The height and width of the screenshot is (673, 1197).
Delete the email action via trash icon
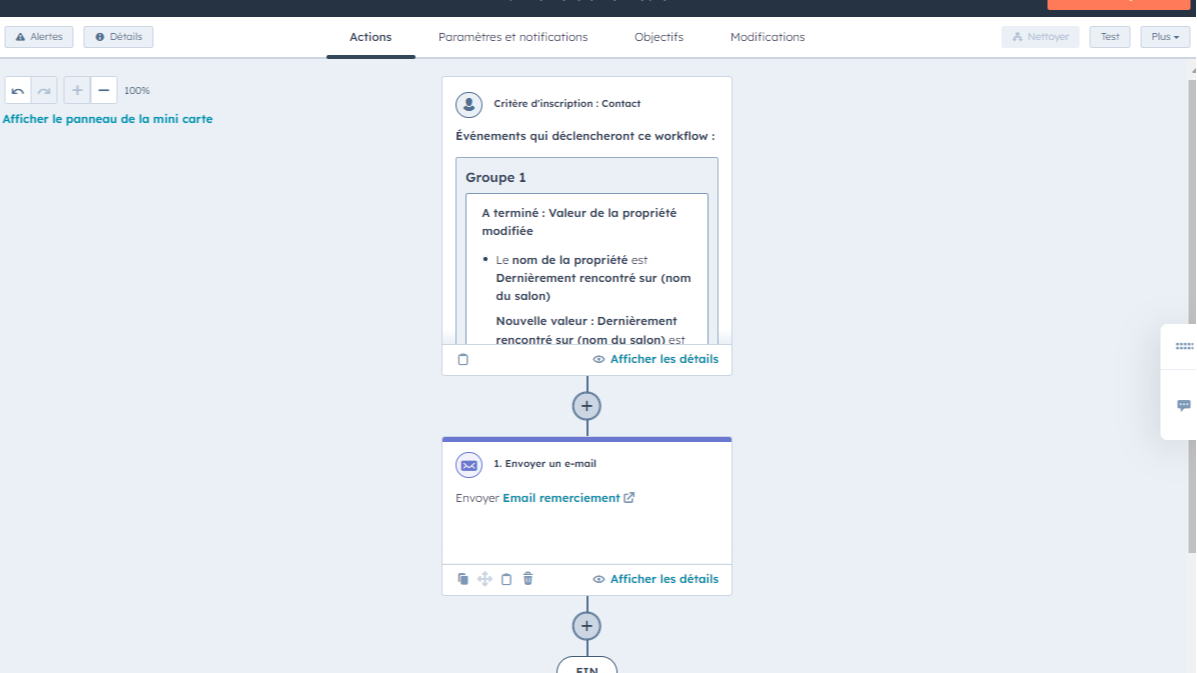coord(528,578)
